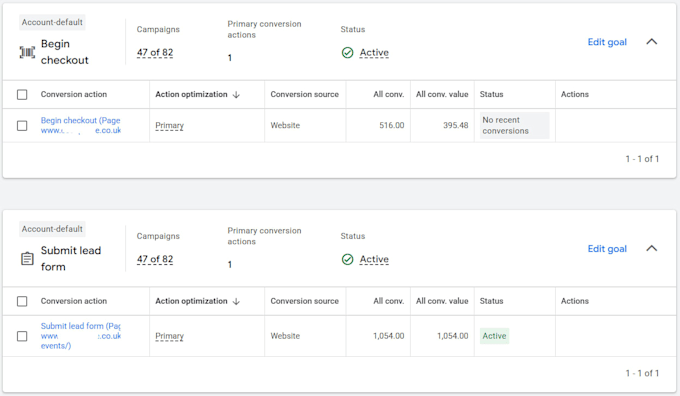680x396 pixels.
Task: Click the Conversion action header in the Begin checkout table
Action: point(74,94)
